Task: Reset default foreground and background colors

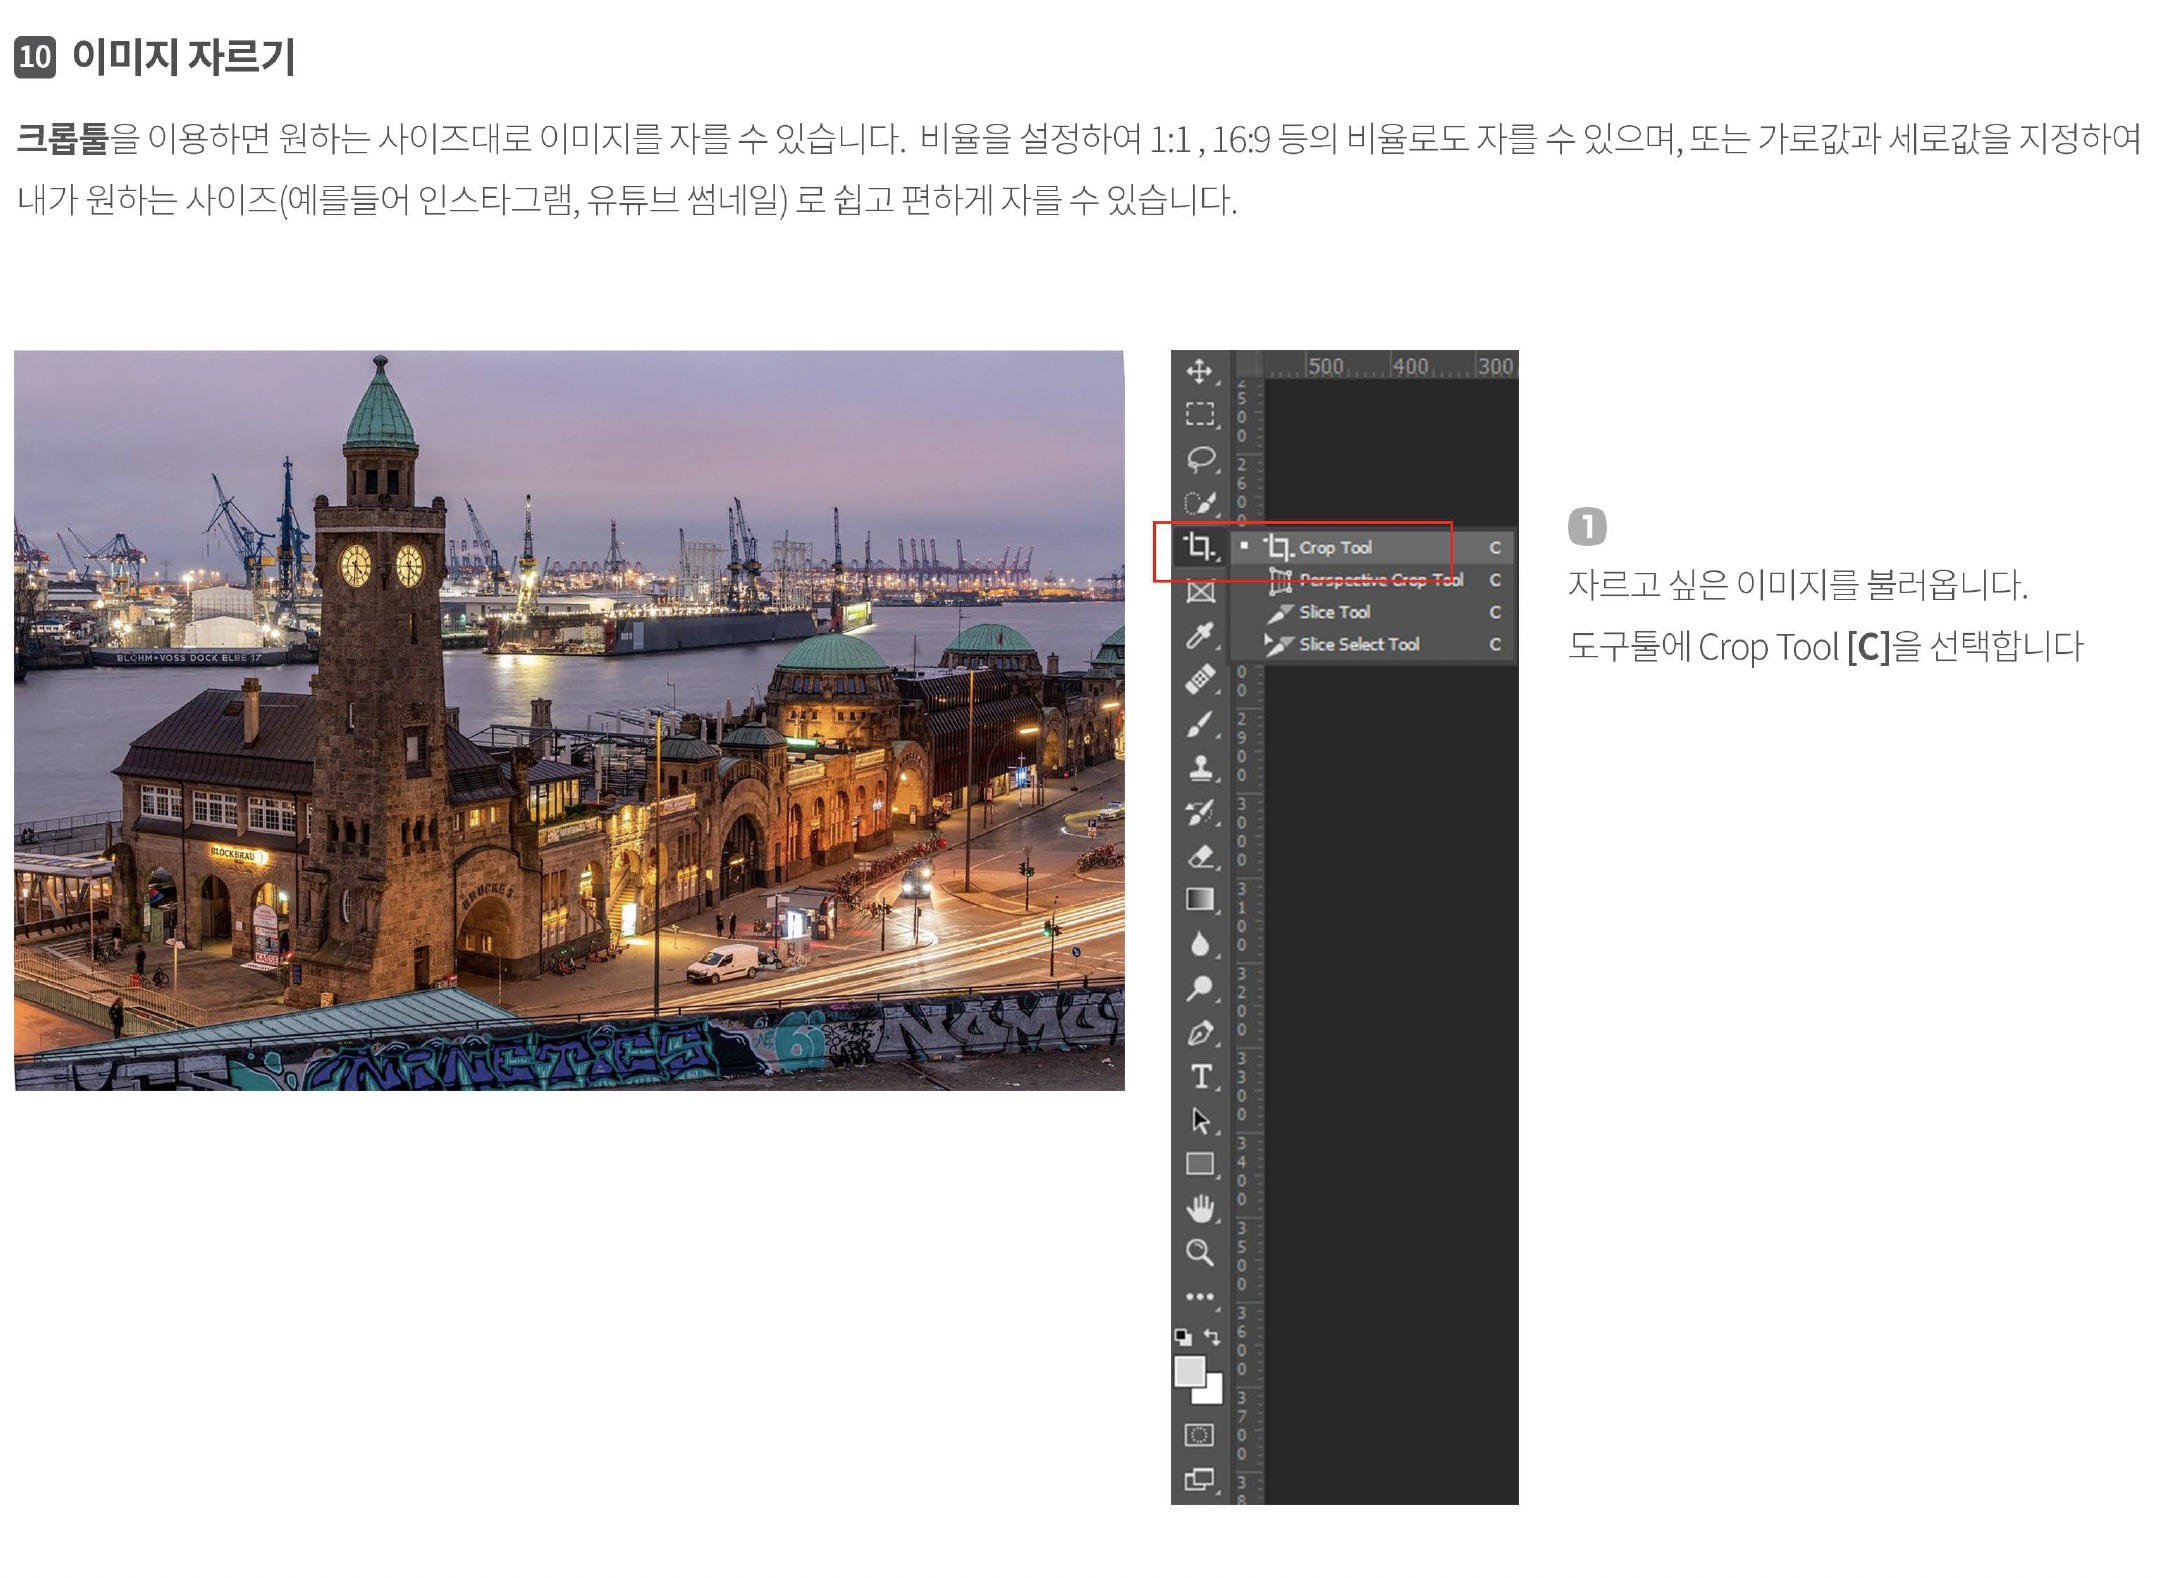Action: [x=1184, y=1336]
